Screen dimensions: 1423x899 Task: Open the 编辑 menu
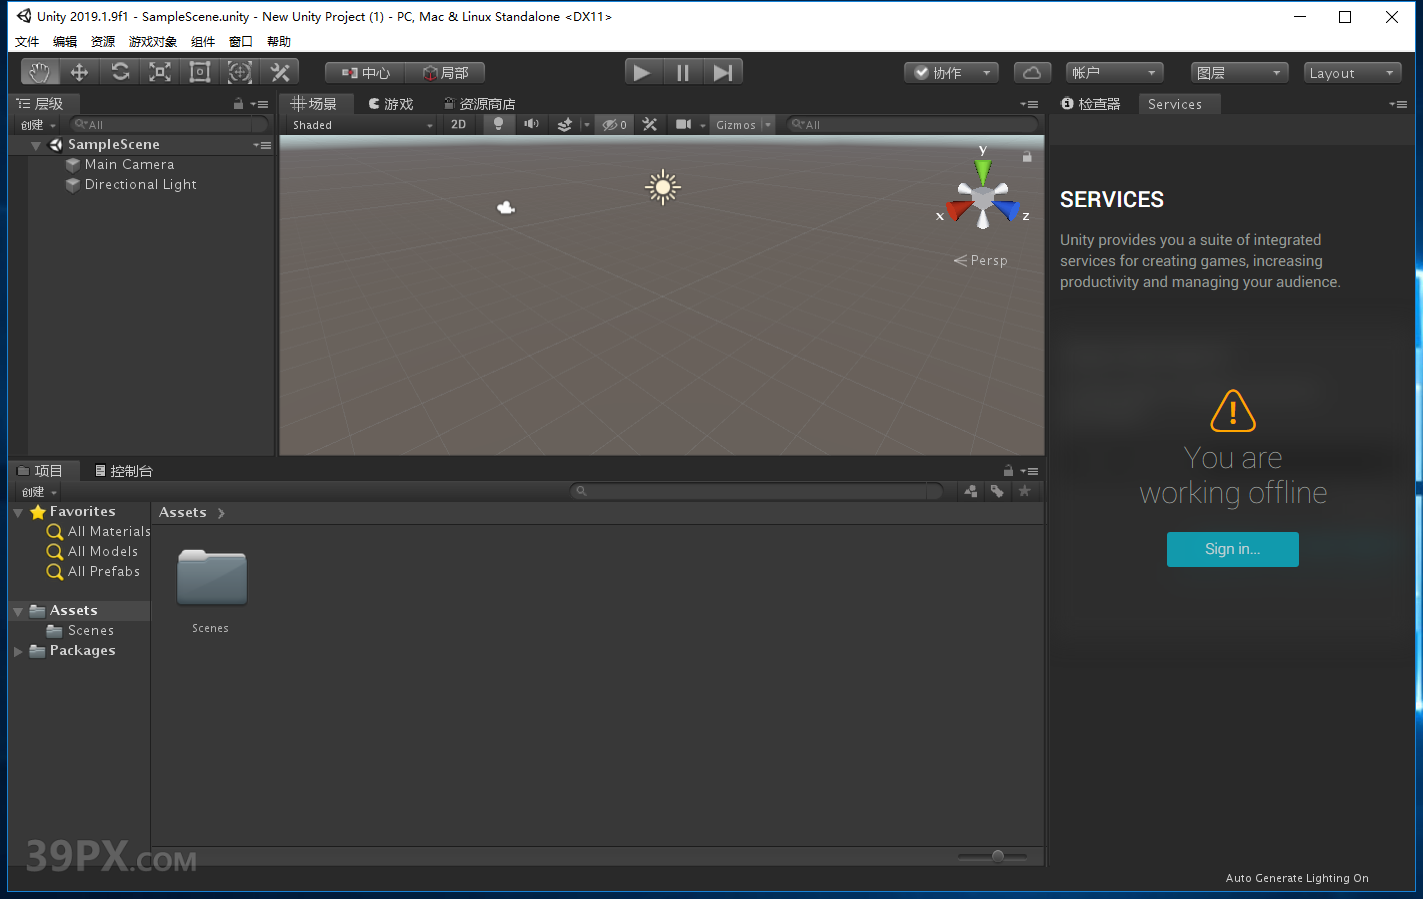[x=65, y=42]
